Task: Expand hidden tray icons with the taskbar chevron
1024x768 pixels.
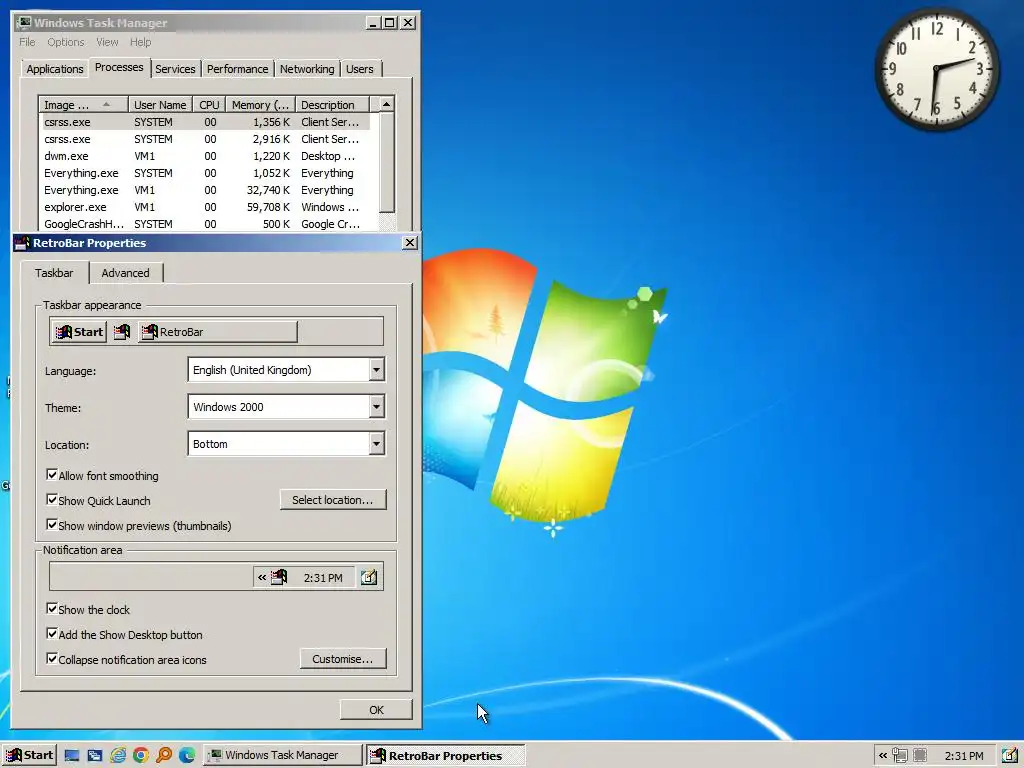Action: [x=883, y=756]
